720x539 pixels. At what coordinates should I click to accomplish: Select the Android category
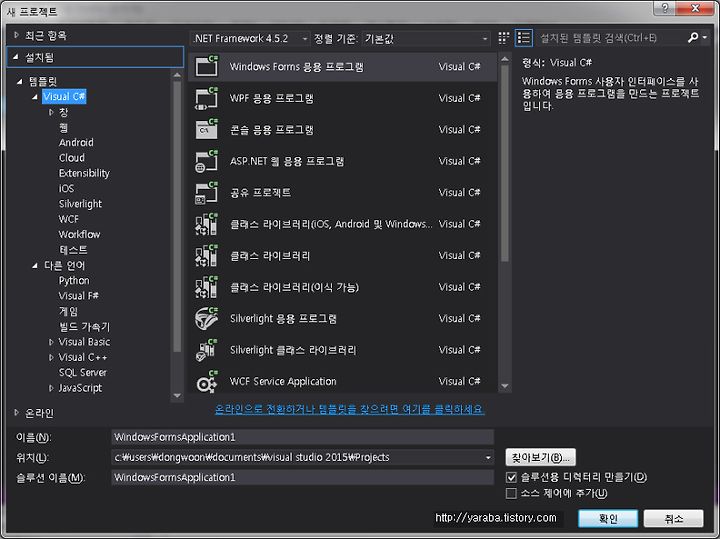pos(76,142)
